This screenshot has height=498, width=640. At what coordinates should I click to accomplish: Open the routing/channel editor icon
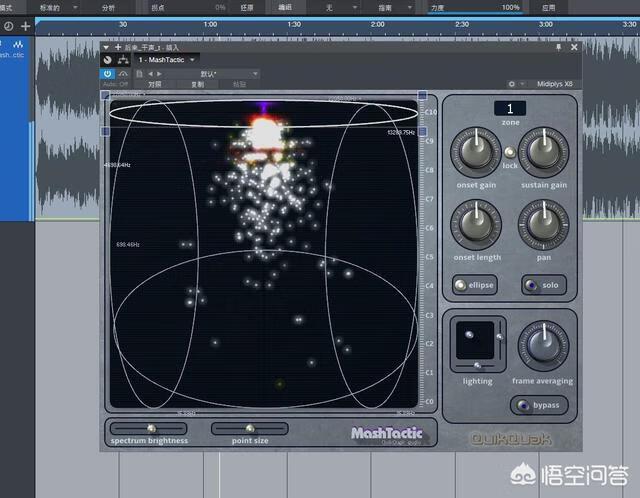tap(123, 60)
